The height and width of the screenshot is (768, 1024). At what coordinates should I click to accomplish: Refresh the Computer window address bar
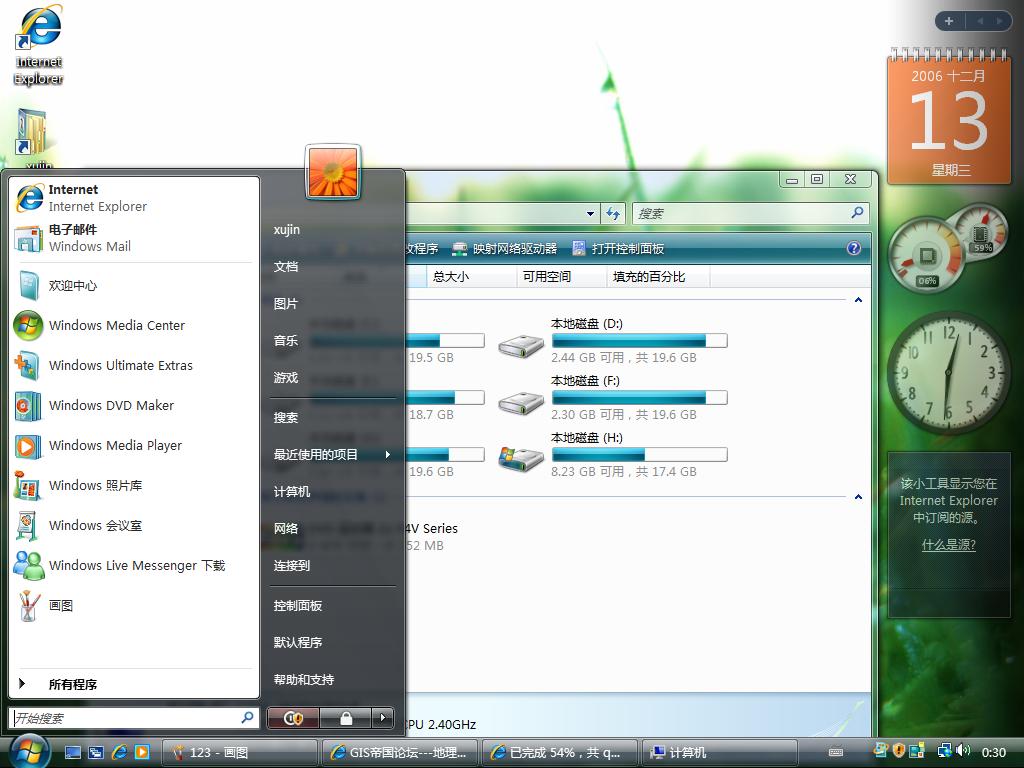[613, 214]
